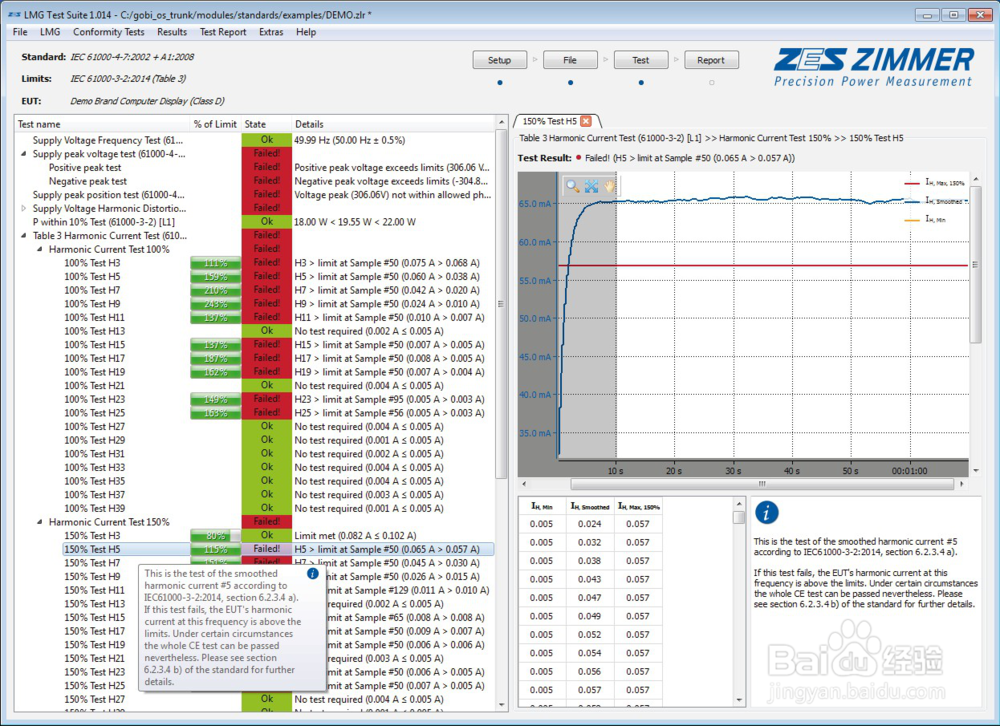Collapse Table 3 Harmonic Current Test node
The image size is (1000, 726).
[x=24, y=235]
